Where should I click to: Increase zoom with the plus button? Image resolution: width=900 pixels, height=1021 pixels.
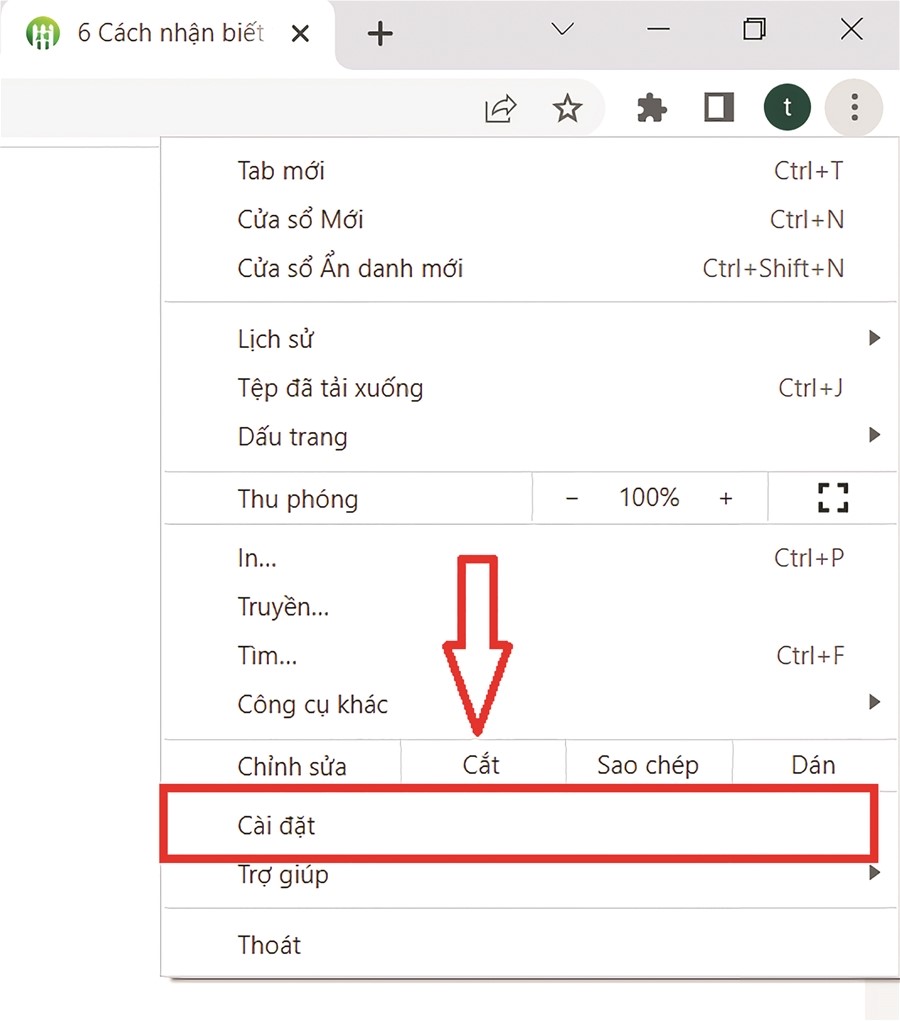tap(726, 498)
